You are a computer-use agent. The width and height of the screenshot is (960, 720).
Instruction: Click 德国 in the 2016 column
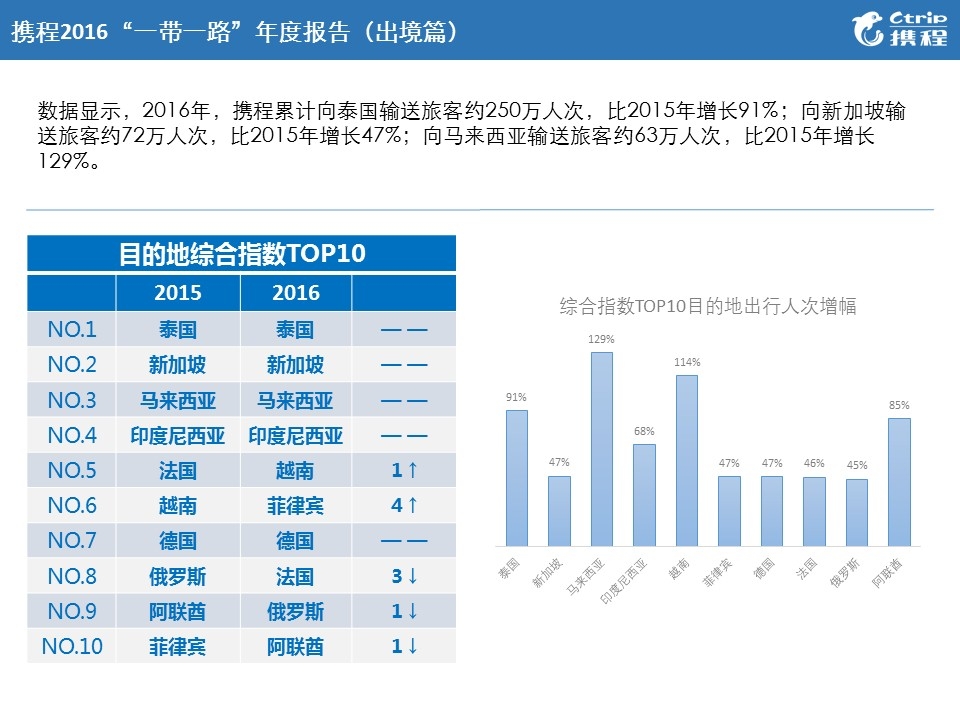pyautogui.click(x=295, y=541)
